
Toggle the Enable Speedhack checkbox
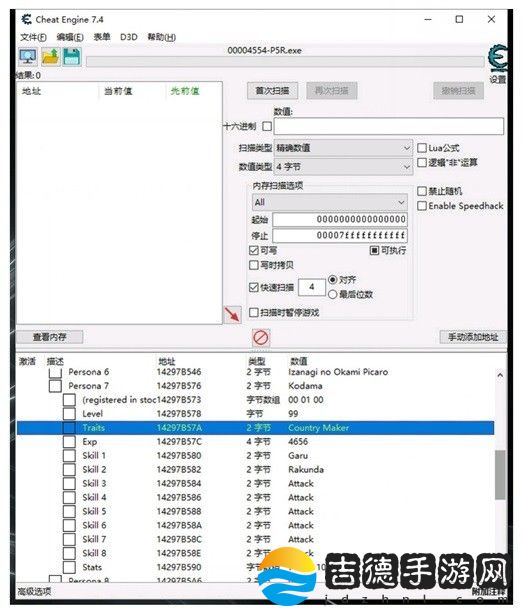coord(421,206)
